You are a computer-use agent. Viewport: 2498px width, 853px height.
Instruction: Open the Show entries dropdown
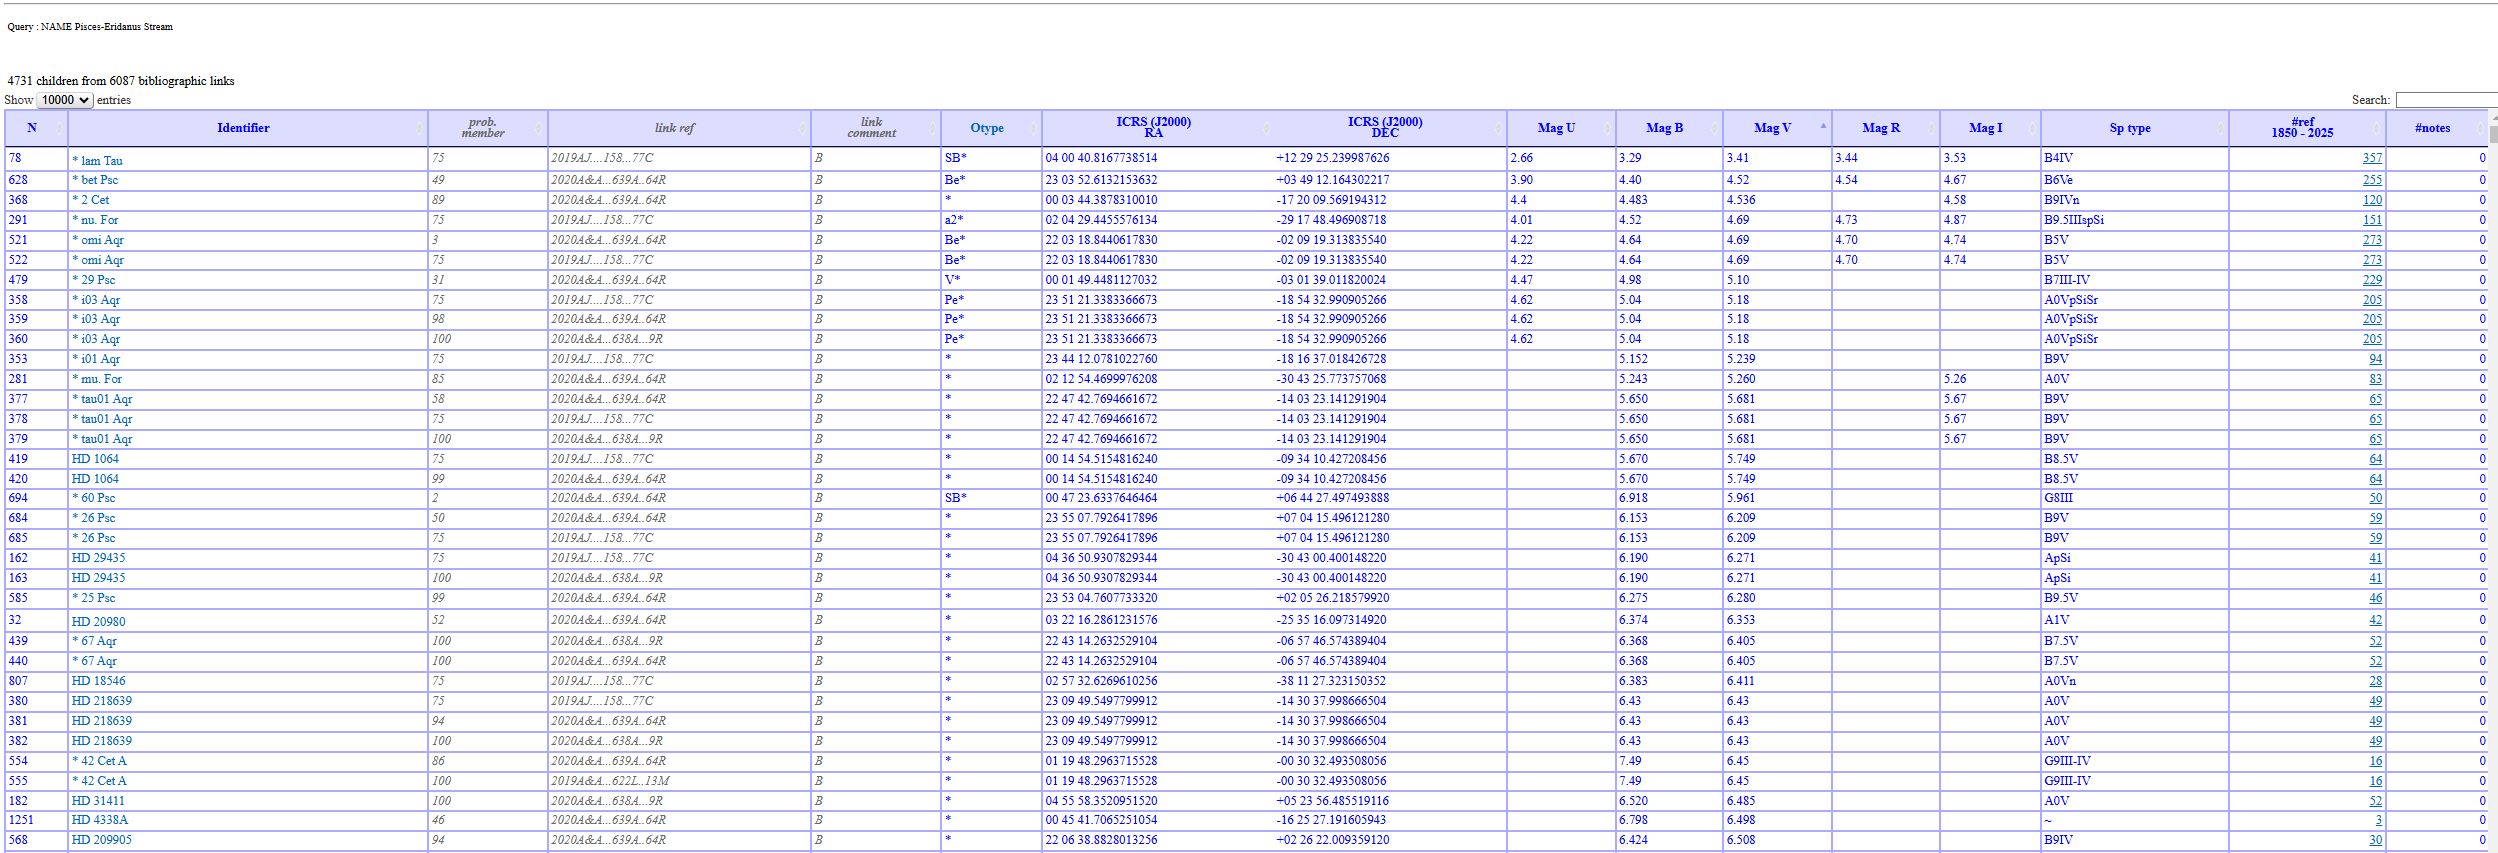(65, 100)
